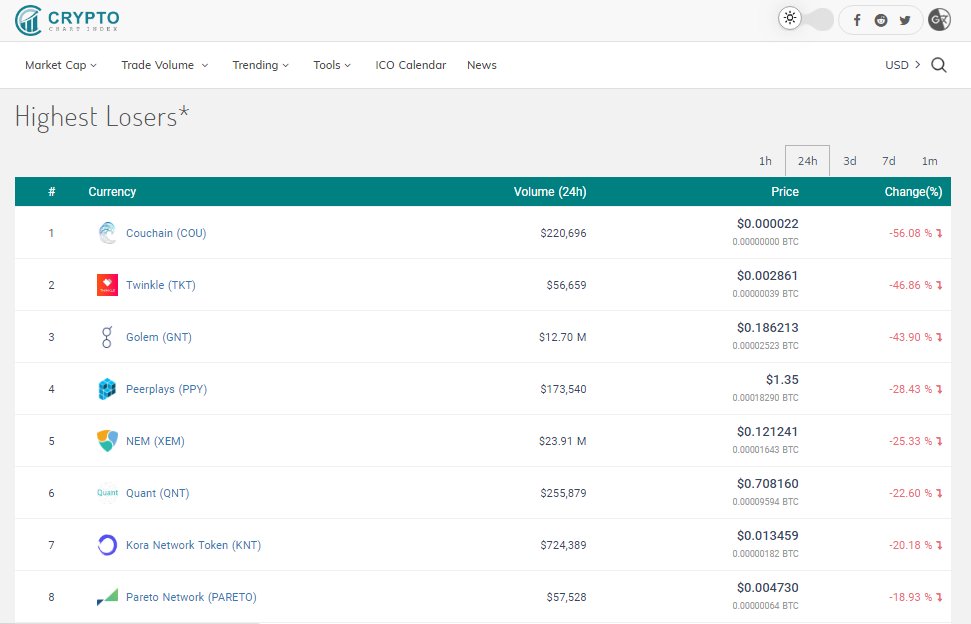Click the Crypto Chart Index logo
Viewport: 971px width, 624px height.
pyautogui.click(x=67, y=20)
